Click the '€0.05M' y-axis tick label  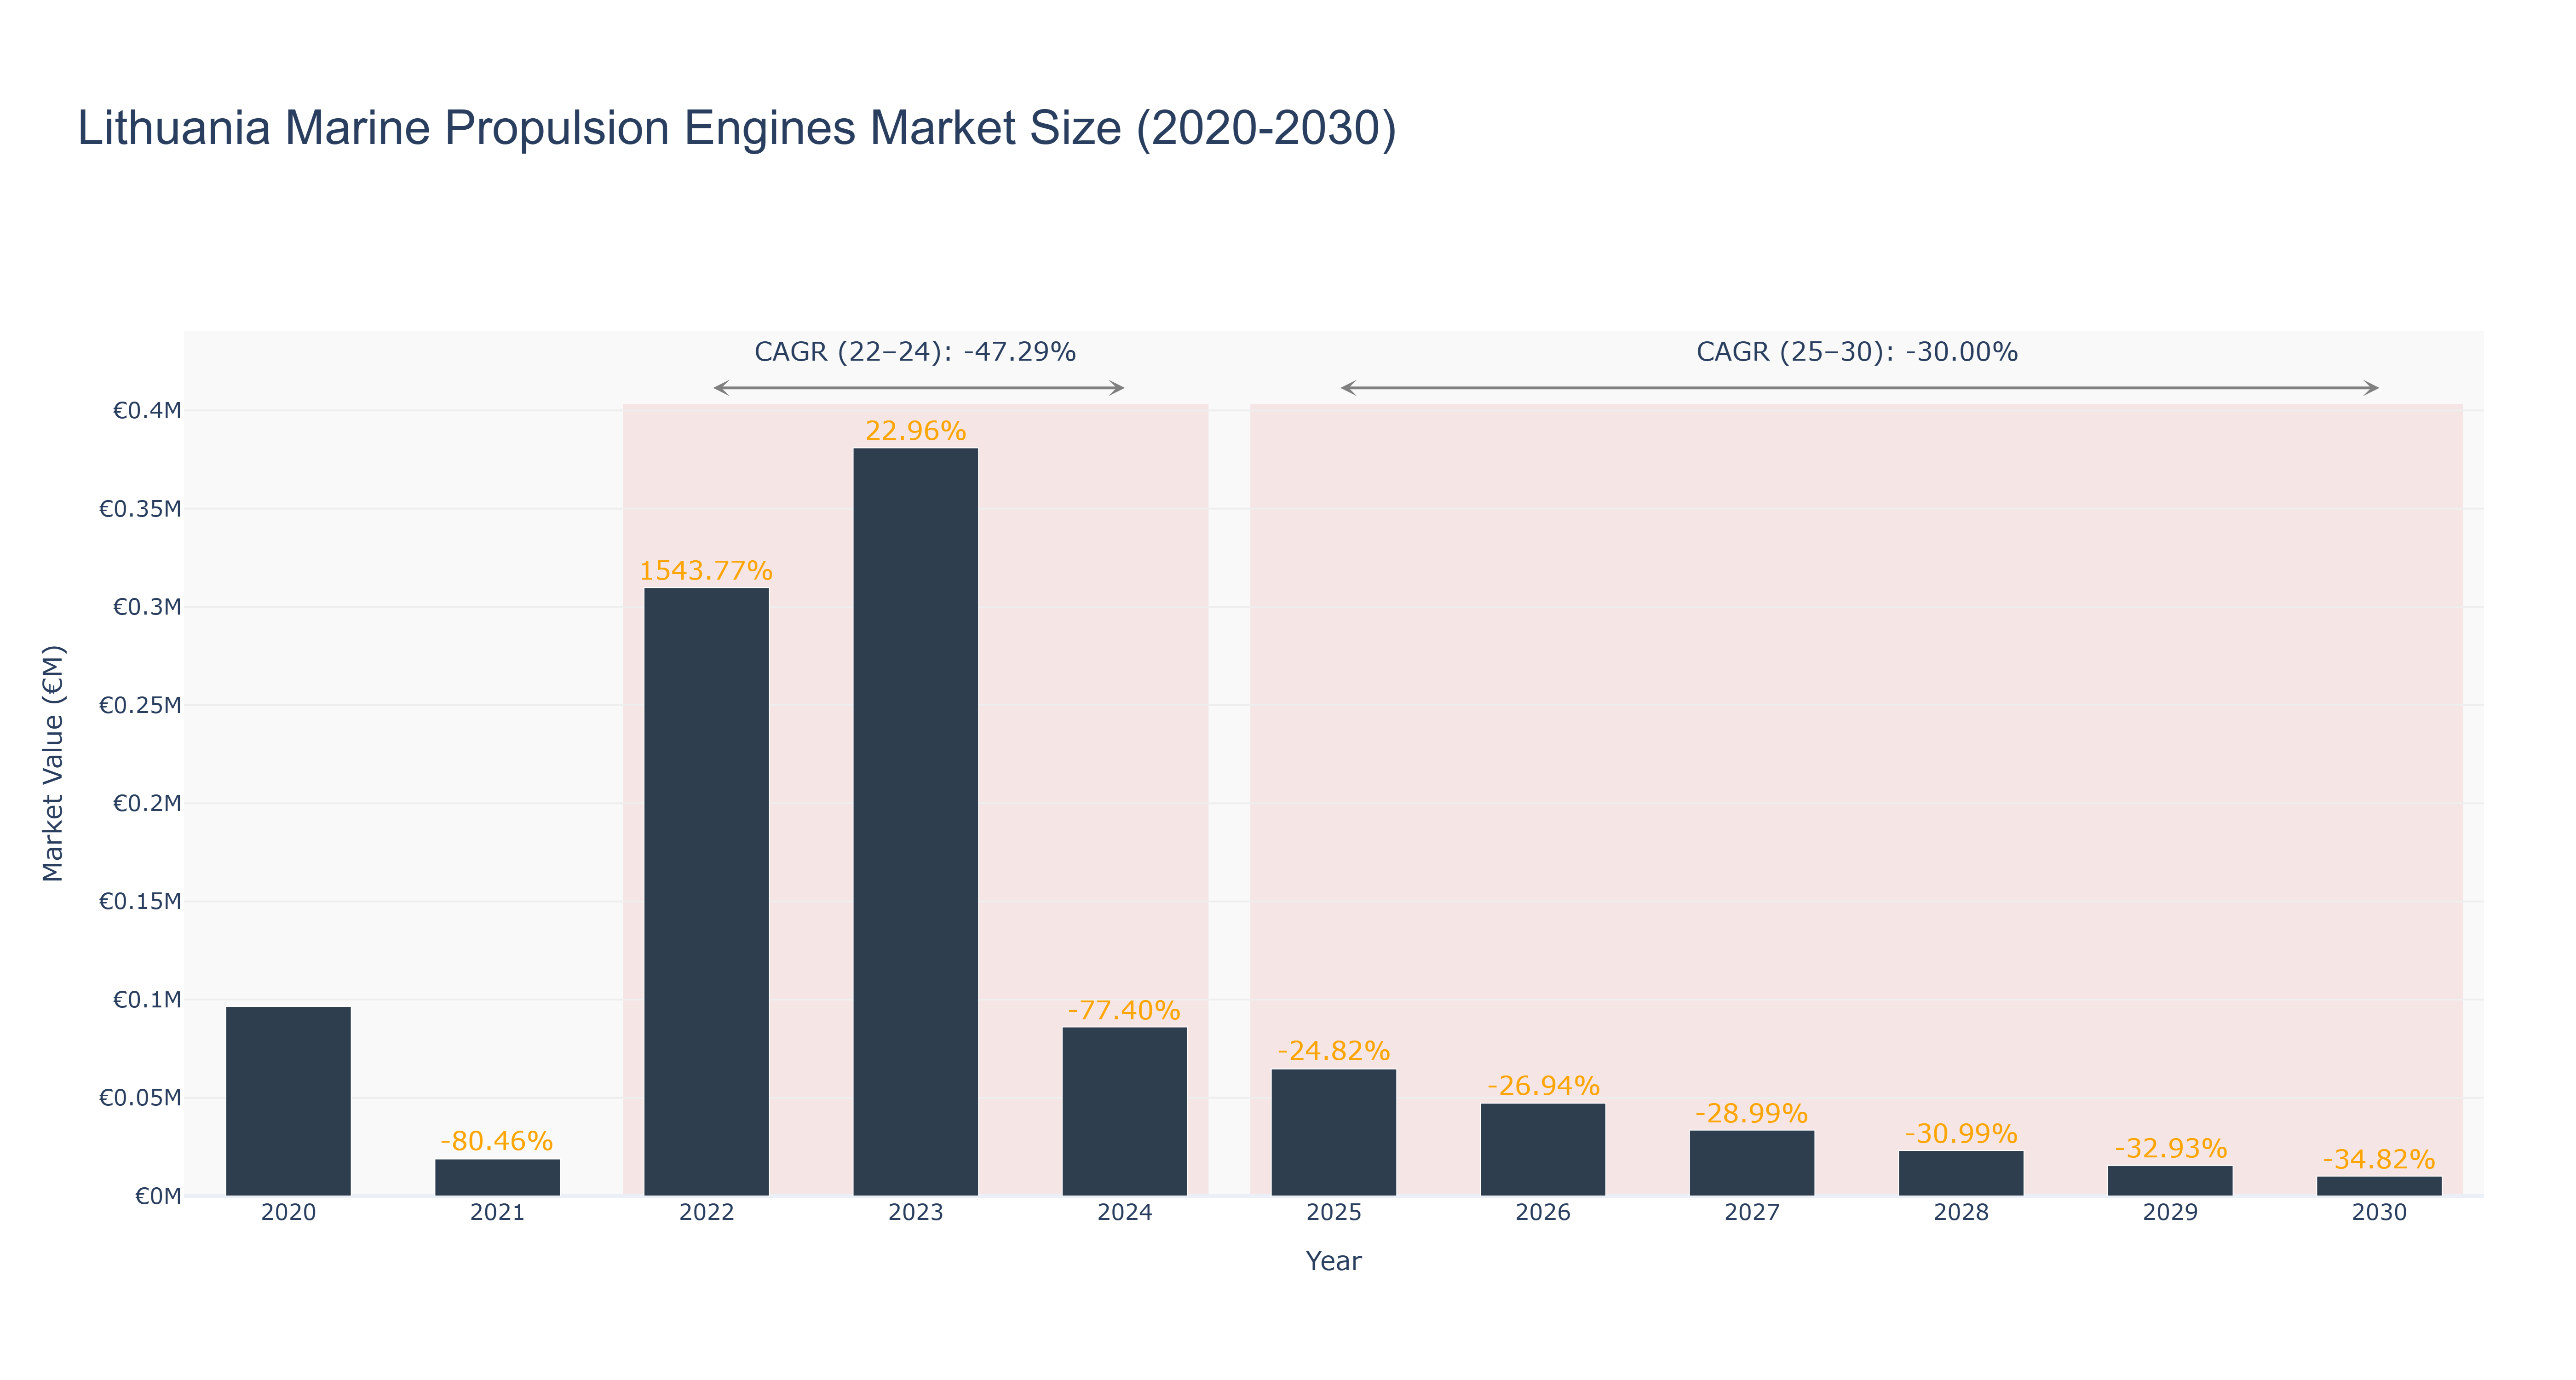140,1098
